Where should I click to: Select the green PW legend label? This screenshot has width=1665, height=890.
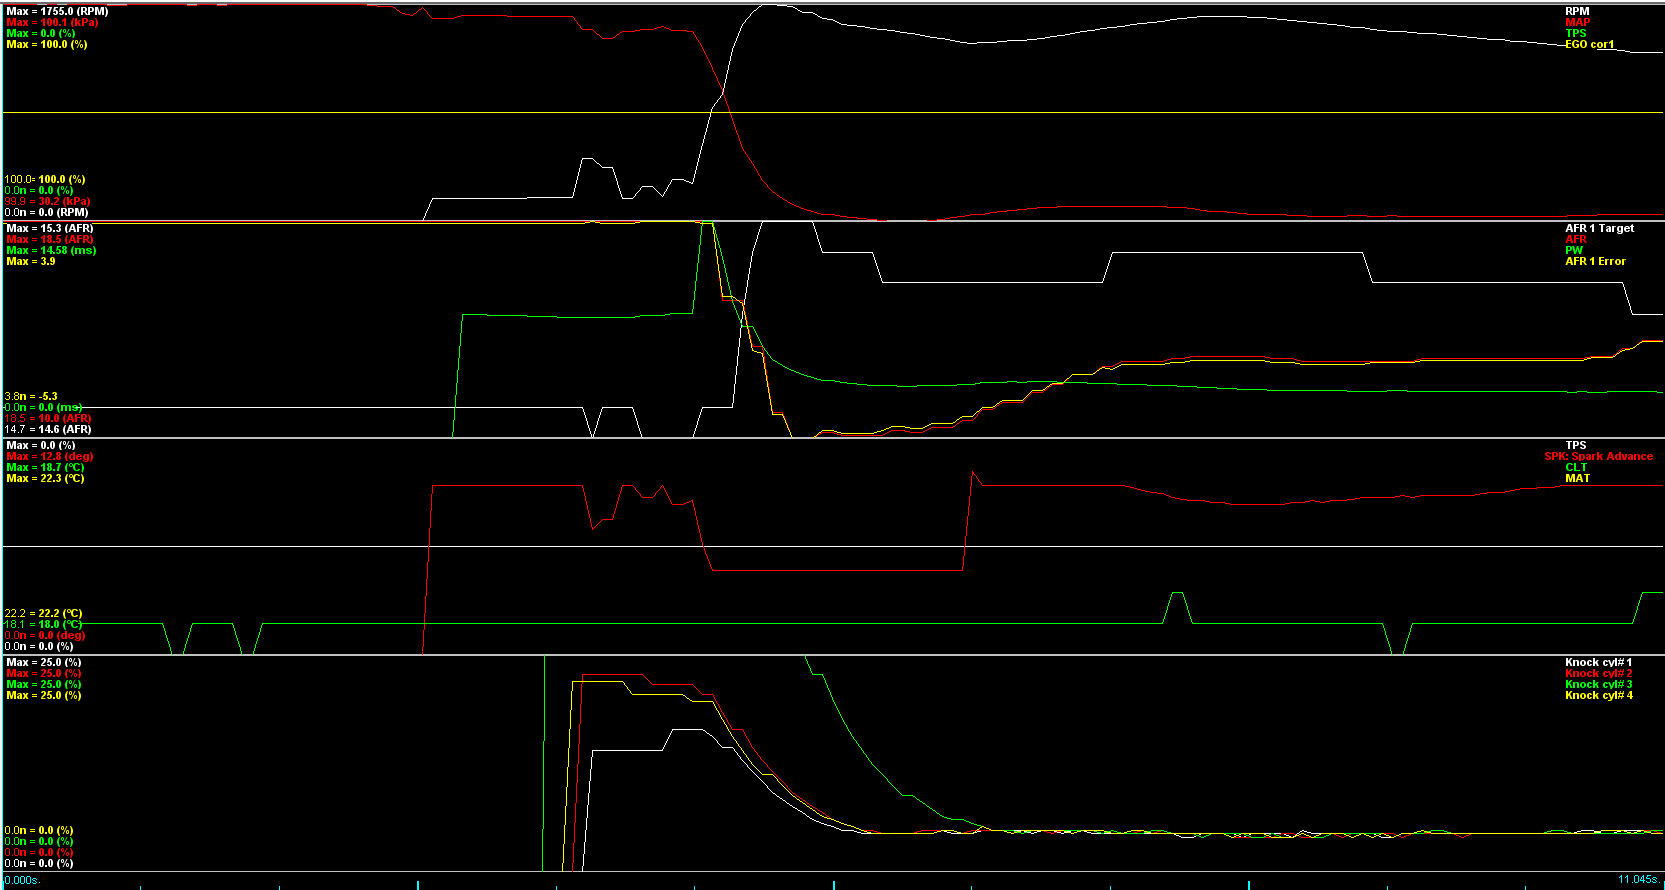coord(1574,251)
